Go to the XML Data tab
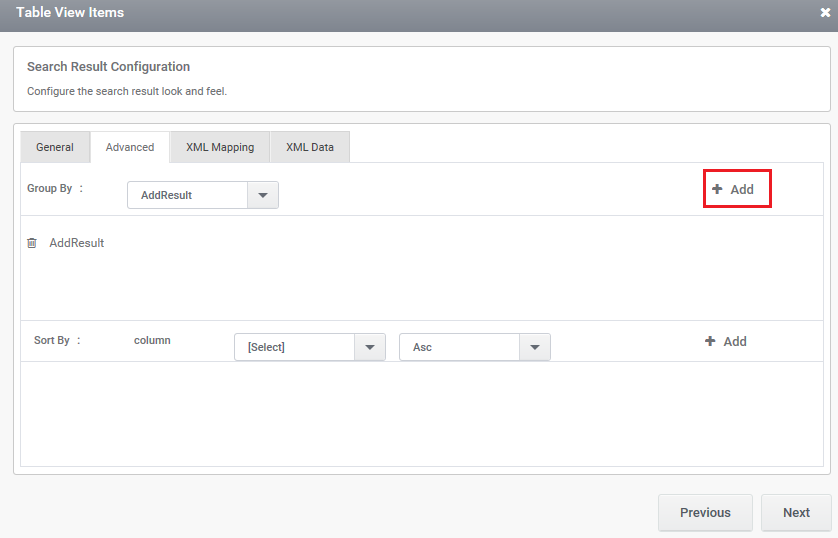The image size is (838, 538). coord(310,147)
